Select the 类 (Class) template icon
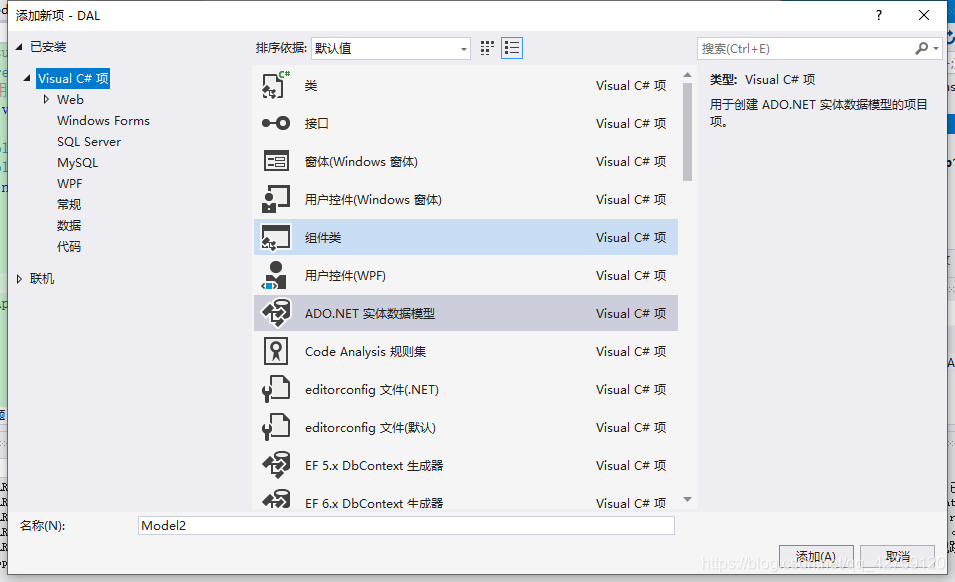The image size is (955, 582). pos(276,85)
